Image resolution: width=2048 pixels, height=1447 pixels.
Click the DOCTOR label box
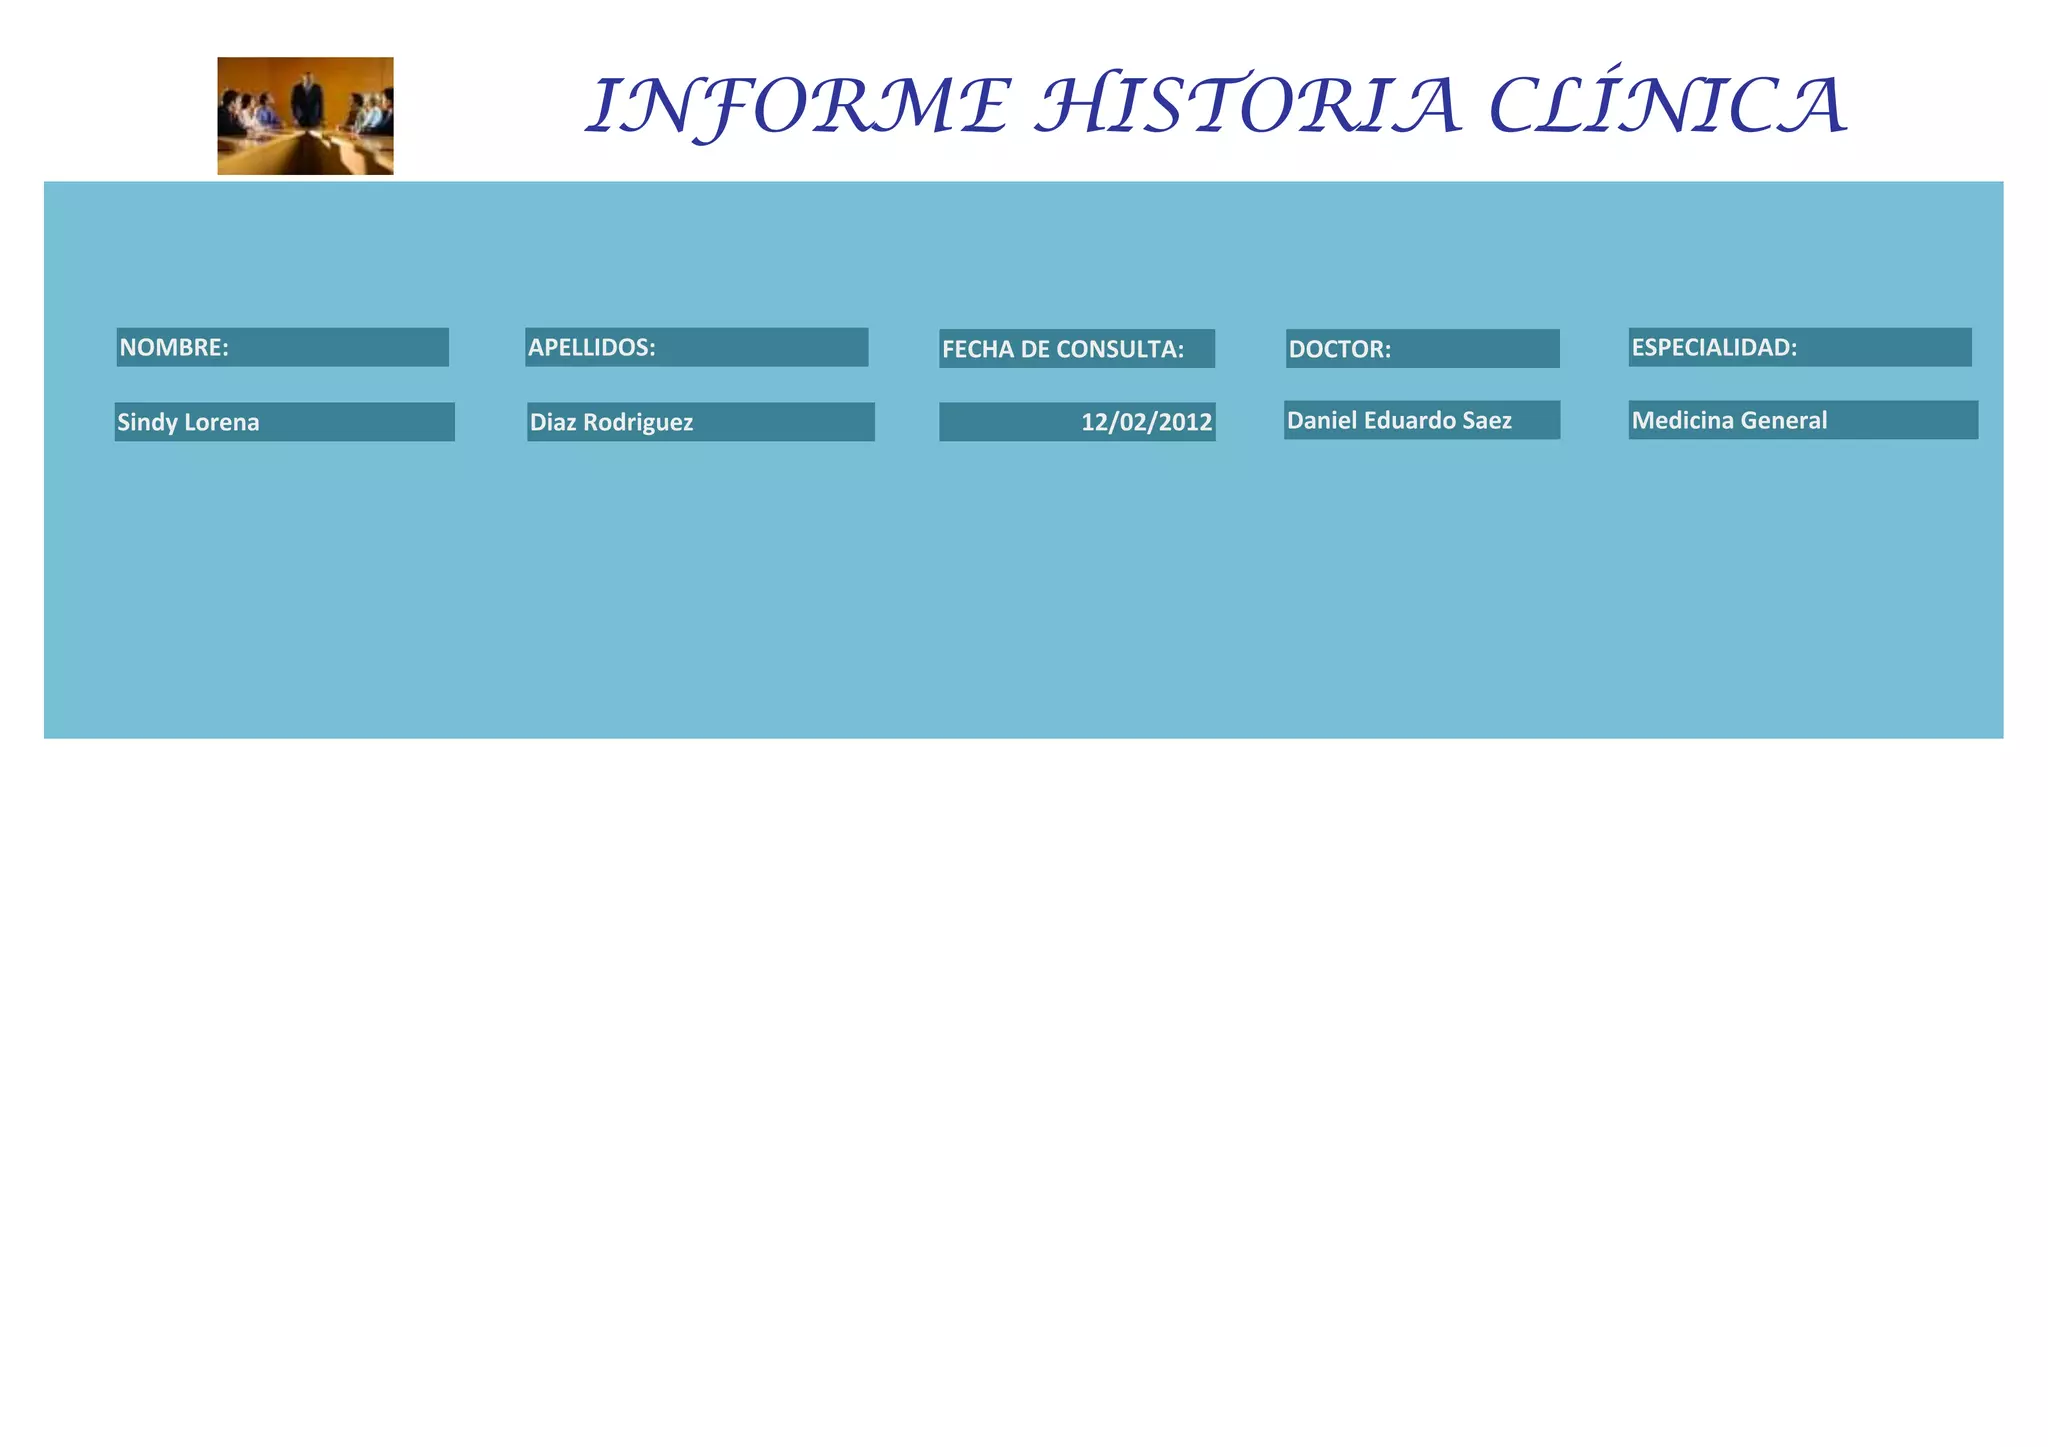(1422, 349)
